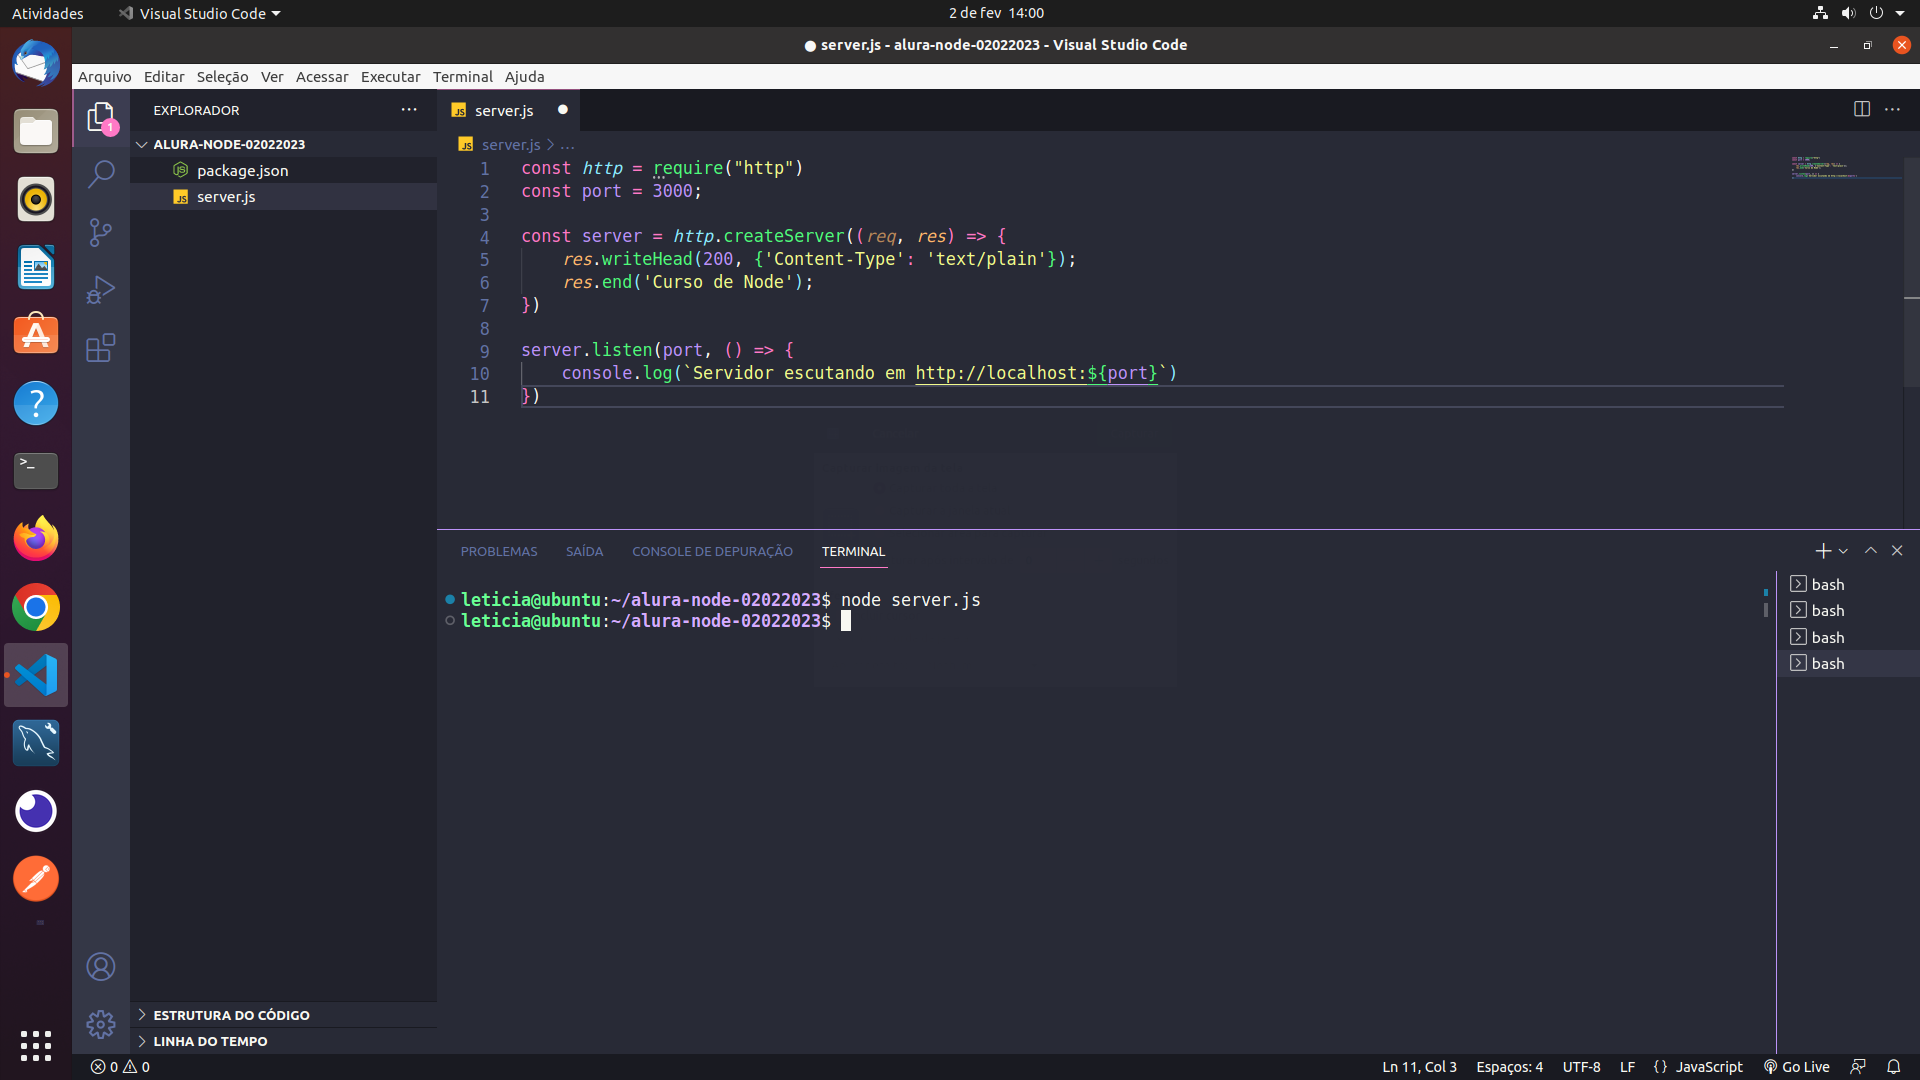Viewport: 1920px width, 1080px height.
Task: Open the Ver menu
Action: click(272, 77)
